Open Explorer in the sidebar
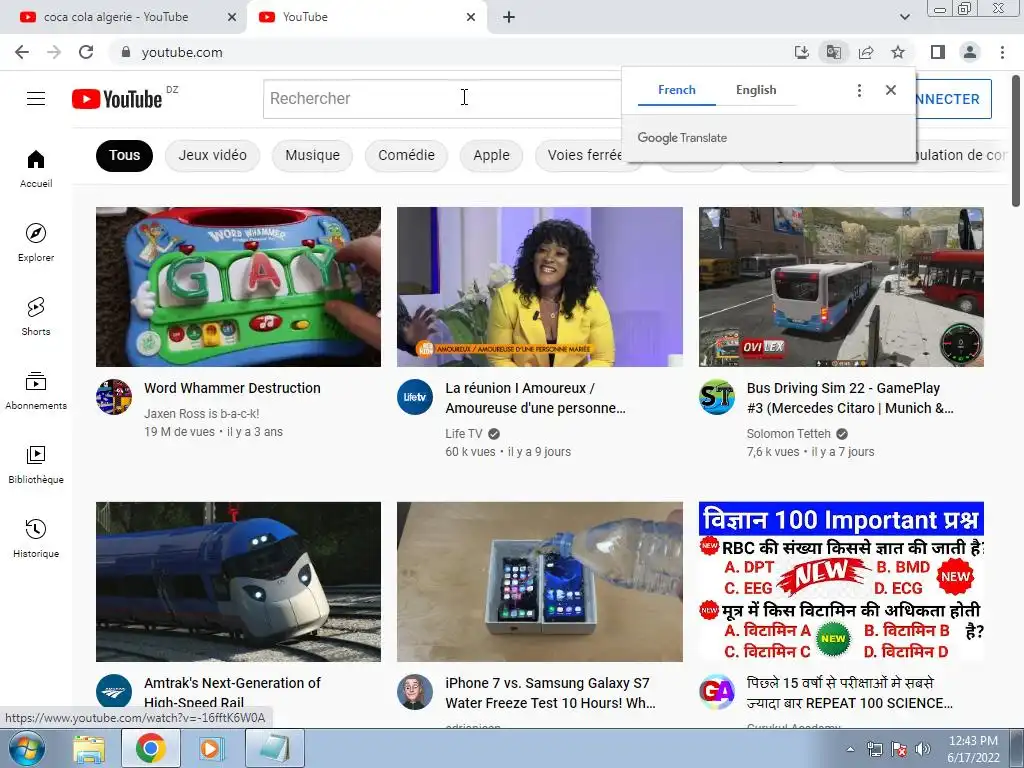This screenshot has width=1024, height=768. (x=36, y=243)
